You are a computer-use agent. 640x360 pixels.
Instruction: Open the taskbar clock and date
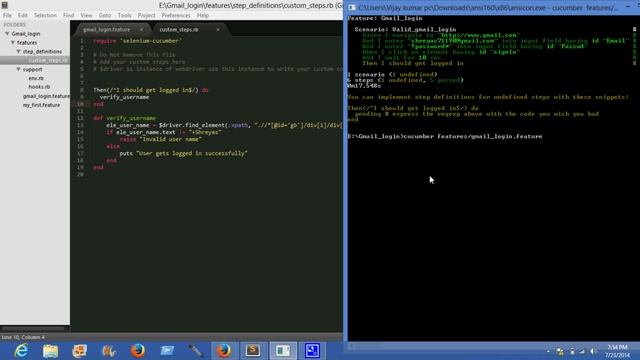(617, 351)
